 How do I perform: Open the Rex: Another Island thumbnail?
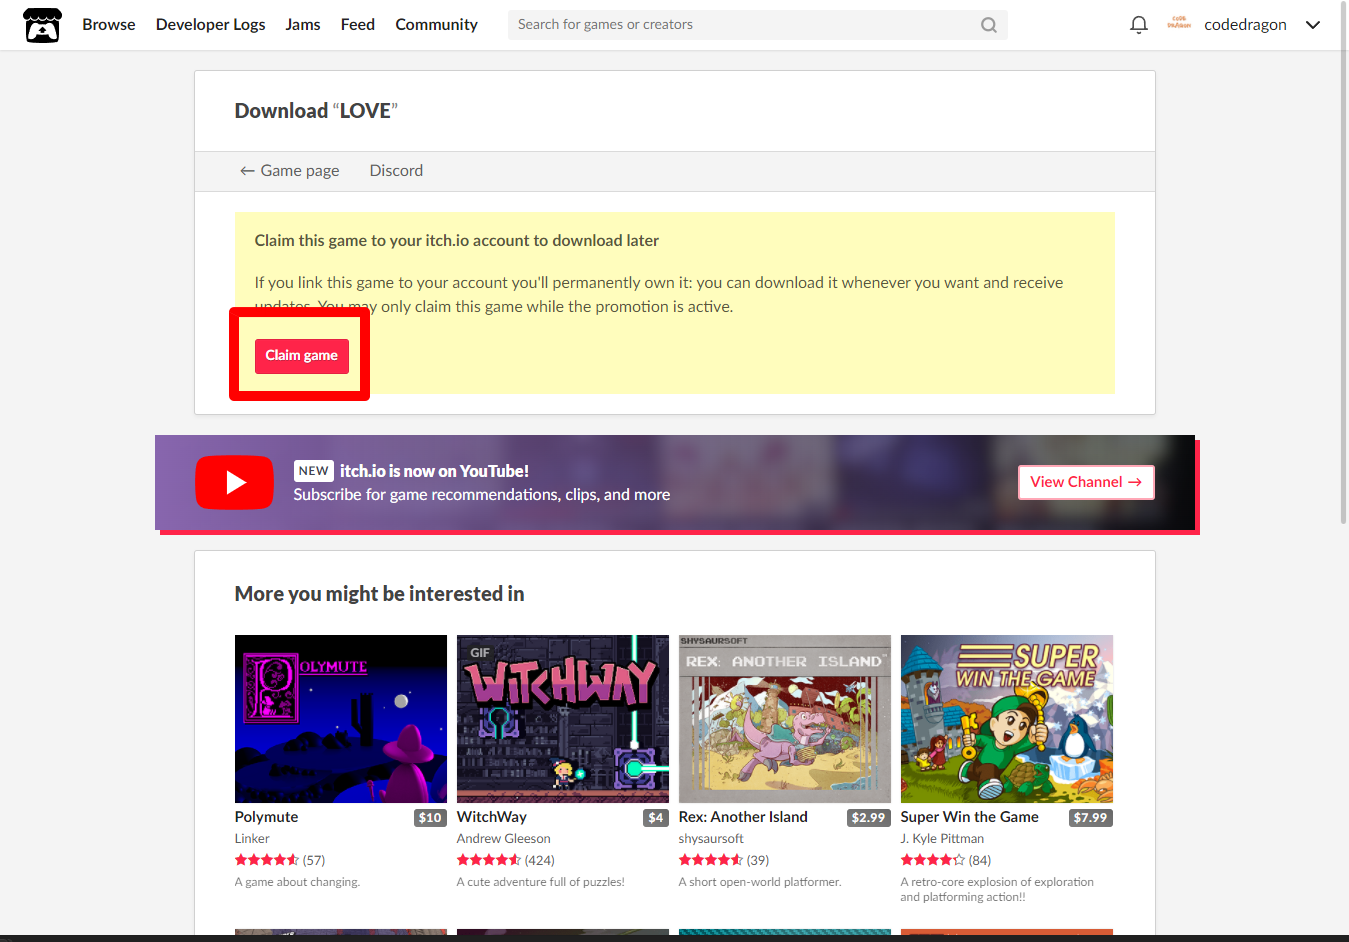pyautogui.click(x=785, y=719)
